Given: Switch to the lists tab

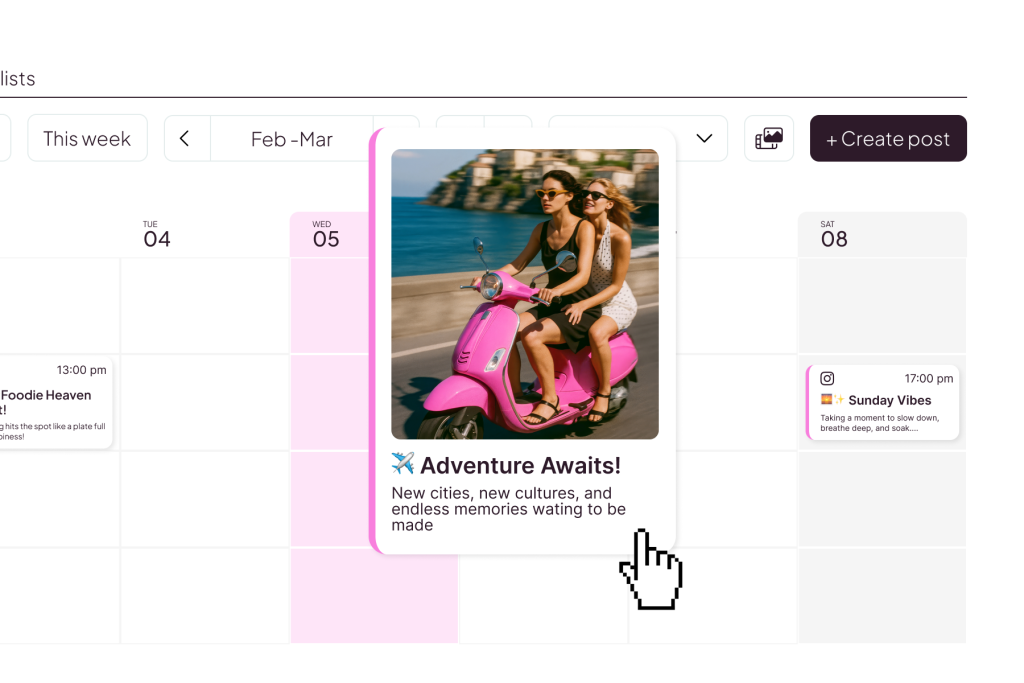Looking at the screenshot, I should [18, 79].
